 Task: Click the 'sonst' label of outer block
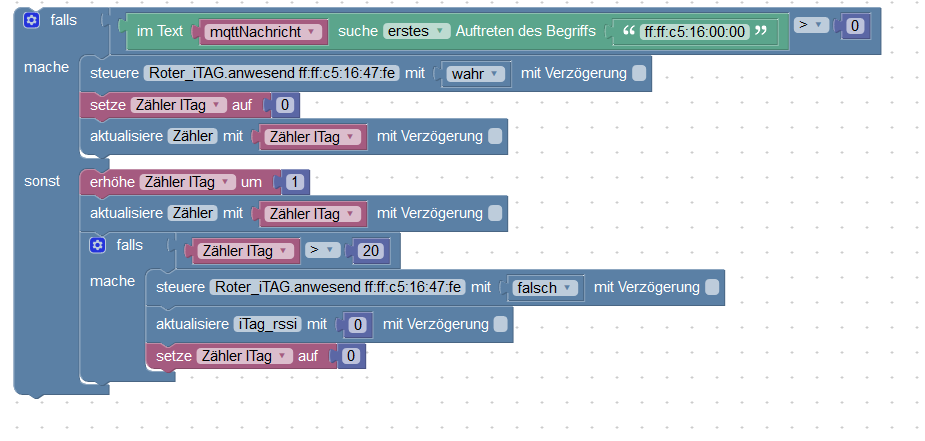click(x=42, y=181)
